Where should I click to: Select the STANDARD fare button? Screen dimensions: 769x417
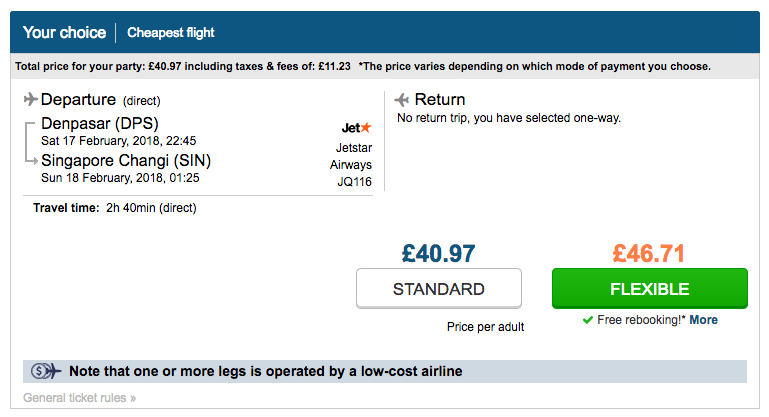click(x=439, y=288)
